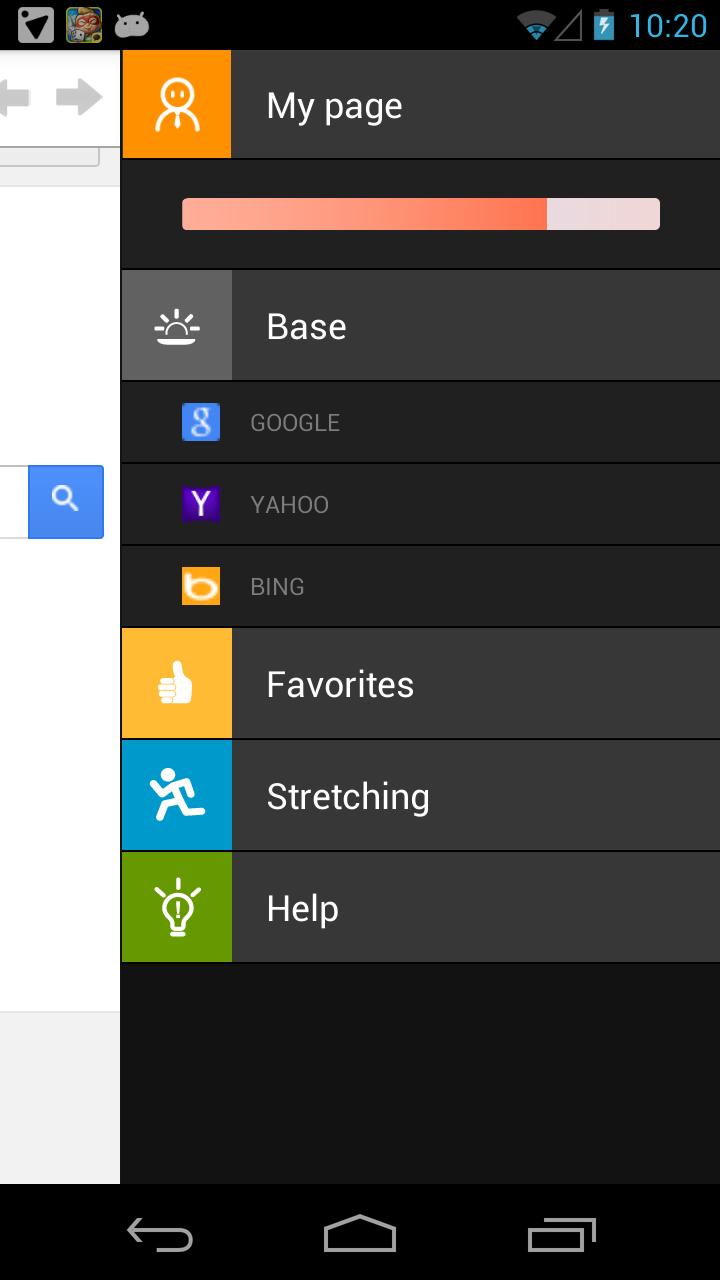Select the purple Yahoo icon

[x=201, y=504]
